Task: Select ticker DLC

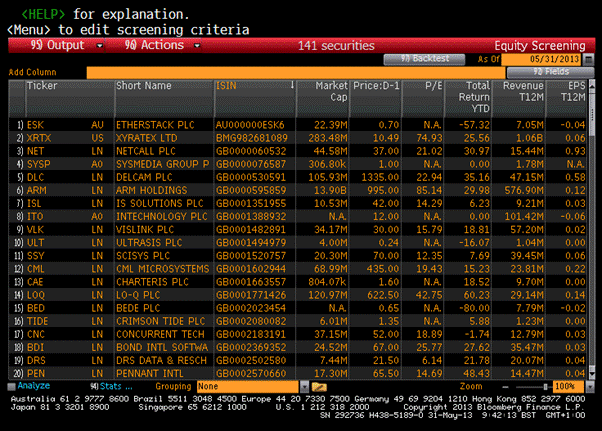Action: (x=35, y=177)
